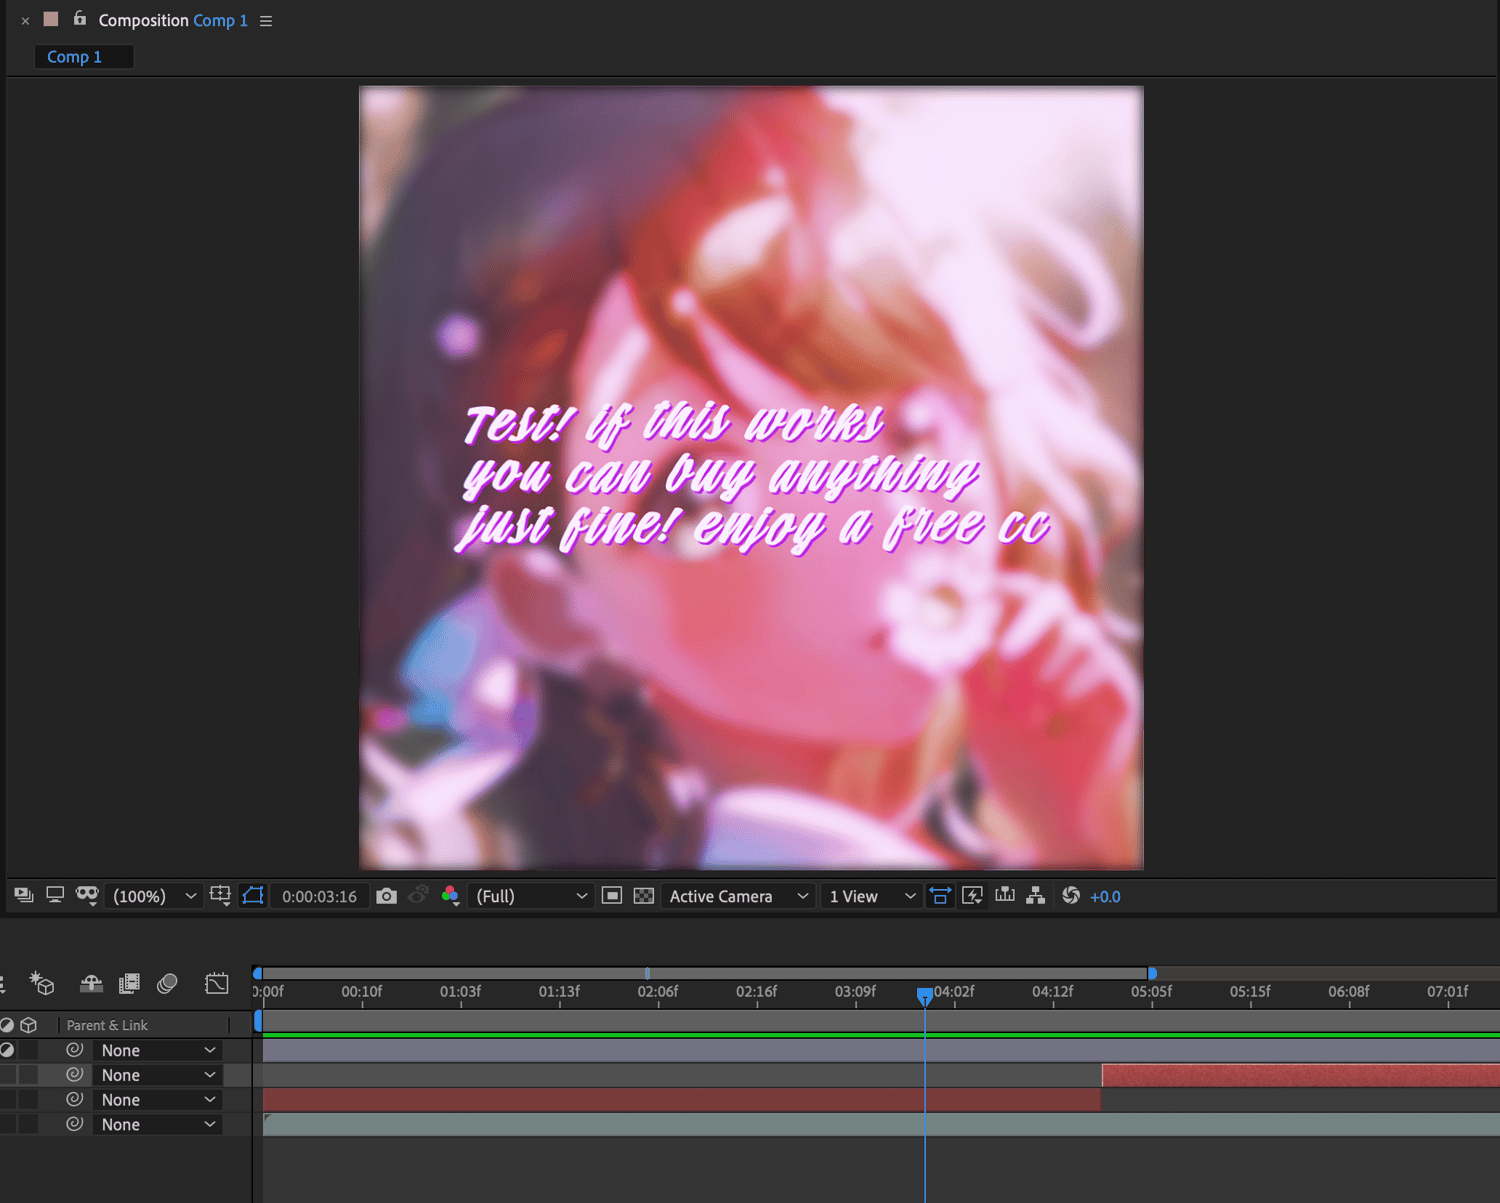Select the long dark red layer bar
Viewport: 1500px width, 1203px height.
[x=681, y=1099]
